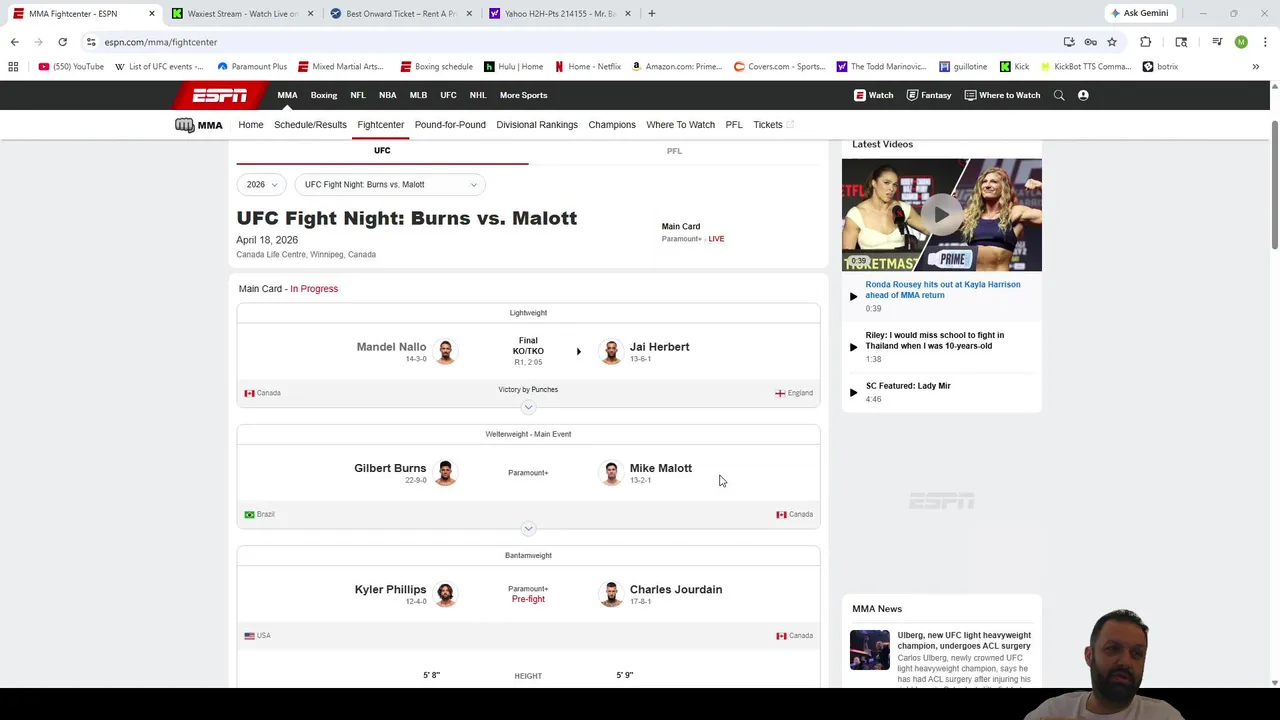The image size is (1280, 720).
Task: Play the Ronda Rousey featured video
Action: pyautogui.click(x=941, y=214)
